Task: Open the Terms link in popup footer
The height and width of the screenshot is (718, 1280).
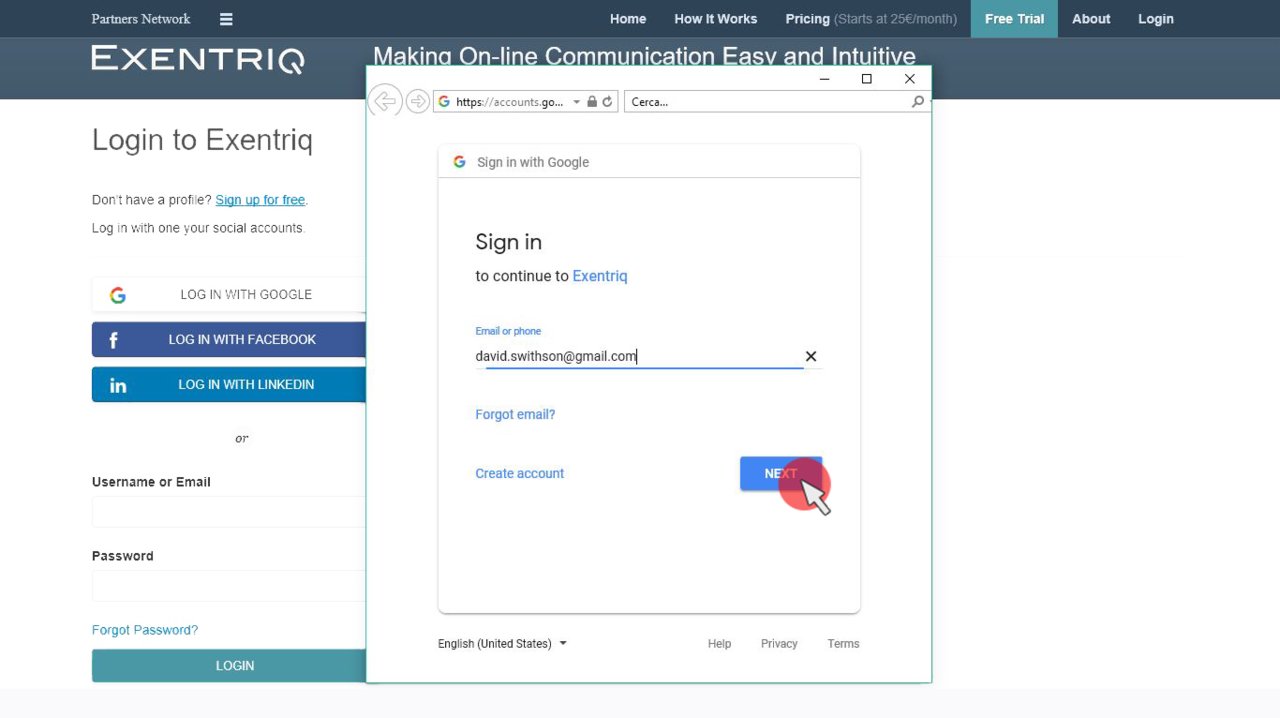Action: click(x=843, y=644)
